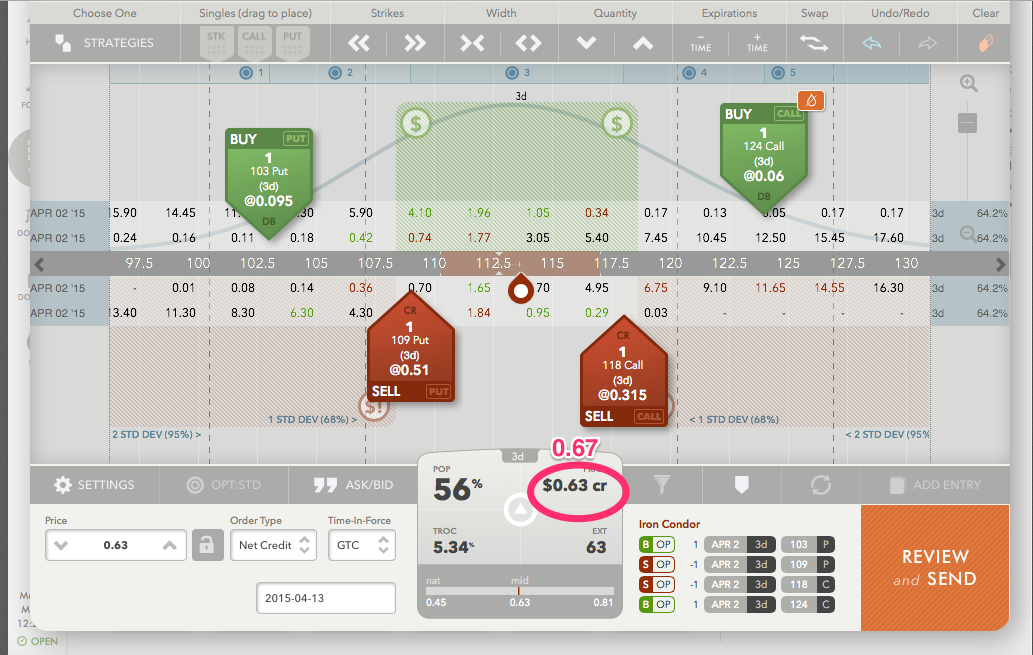Click APR 2 expiration of the 103 leg
This screenshot has width=1033, height=655.
click(725, 544)
